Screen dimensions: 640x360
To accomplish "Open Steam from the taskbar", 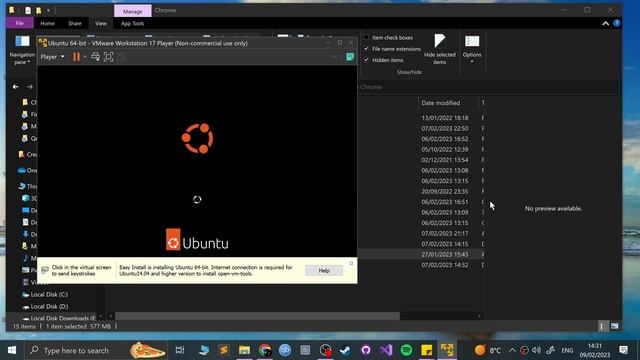I will coord(345,350).
